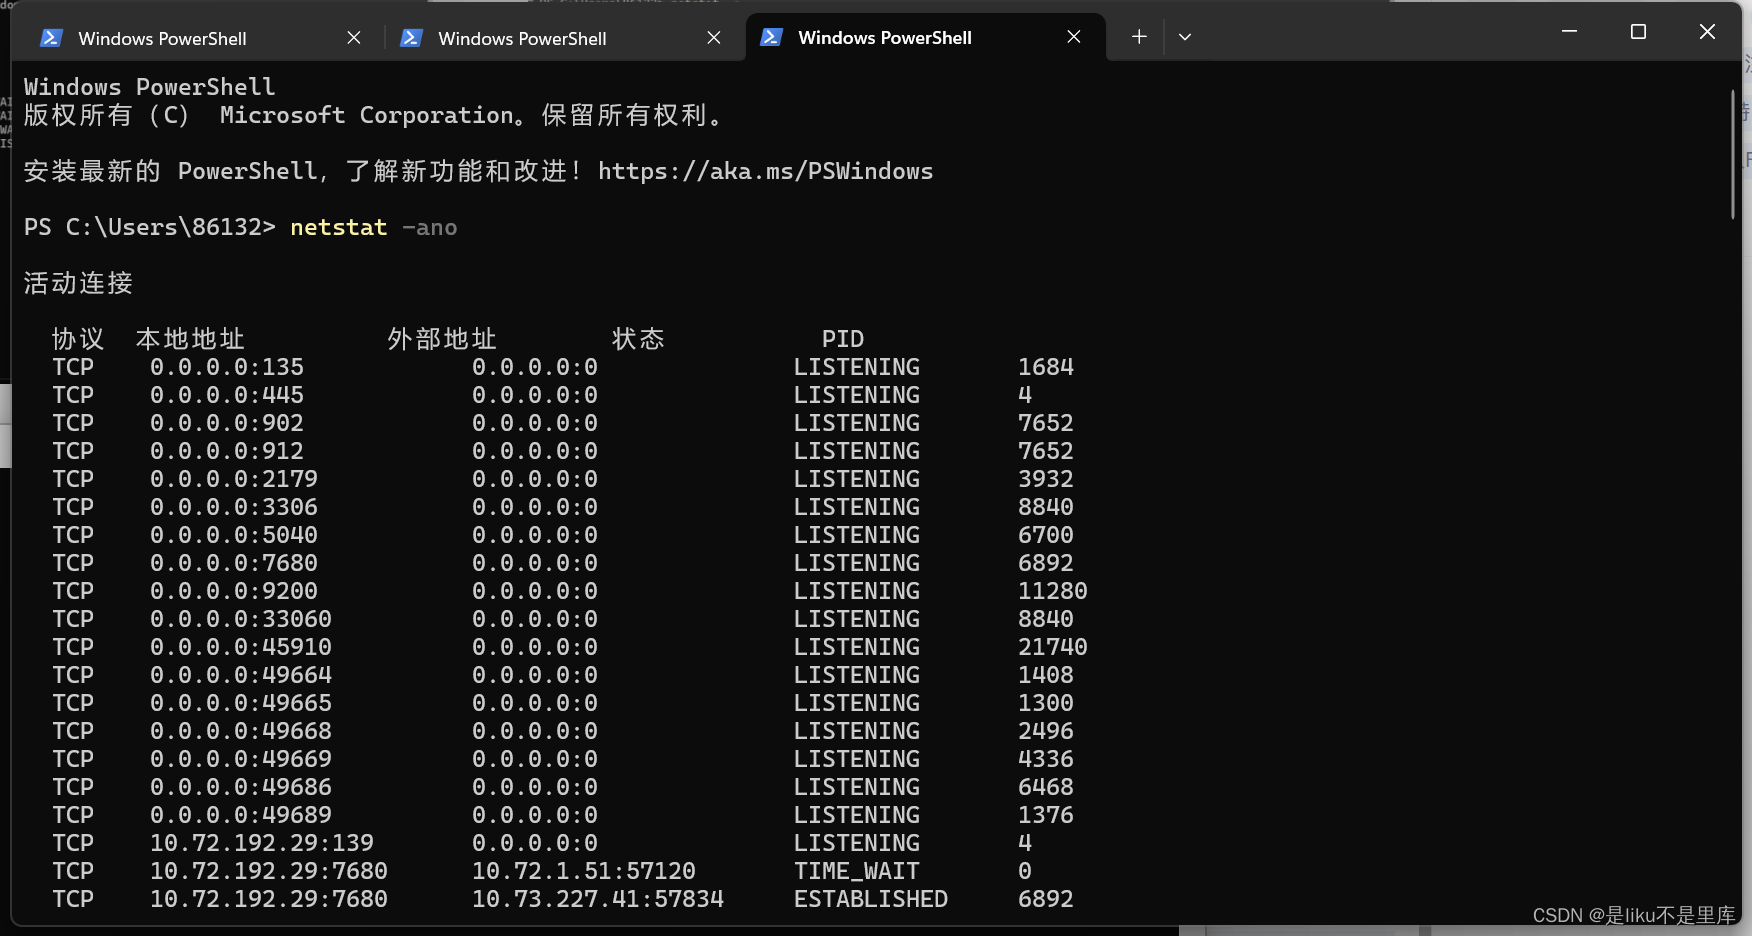Click local address 0.0.0.0:49664

(241, 676)
